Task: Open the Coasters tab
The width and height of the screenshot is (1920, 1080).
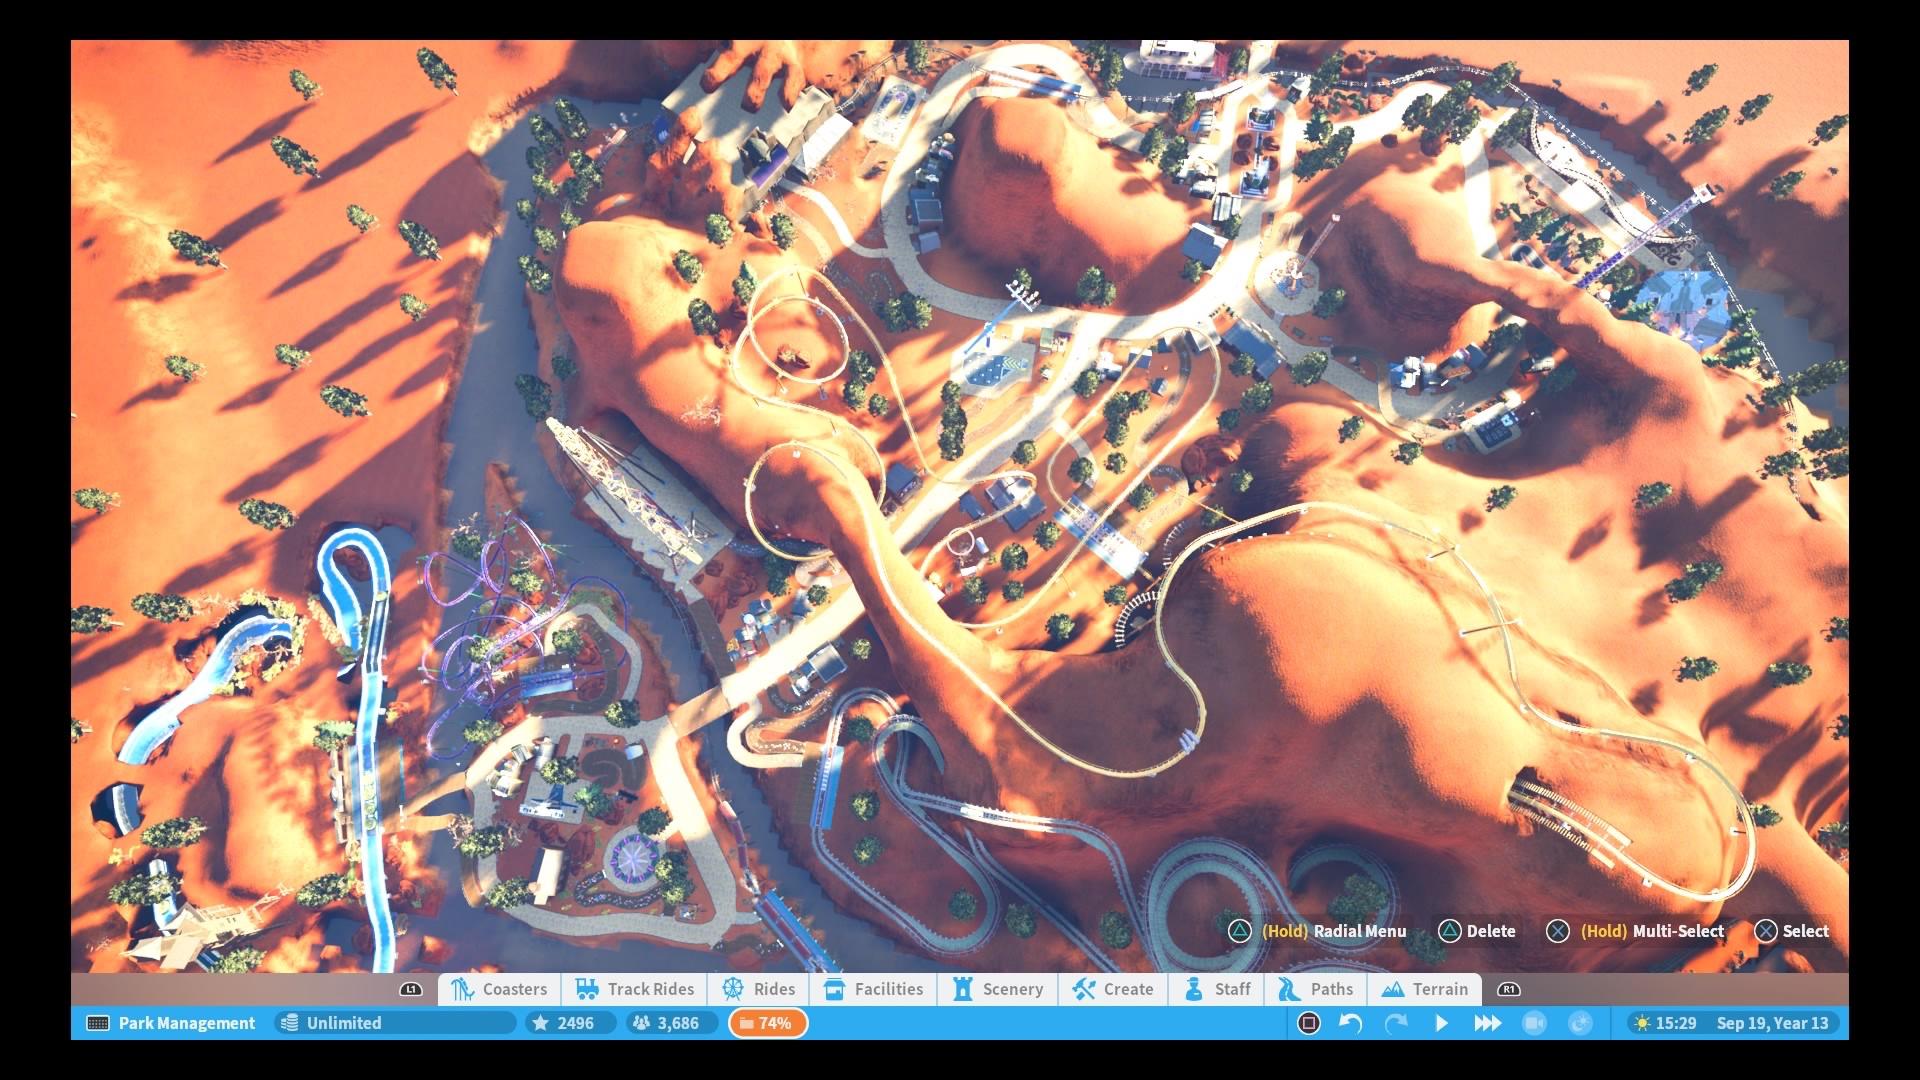Action: coord(499,989)
